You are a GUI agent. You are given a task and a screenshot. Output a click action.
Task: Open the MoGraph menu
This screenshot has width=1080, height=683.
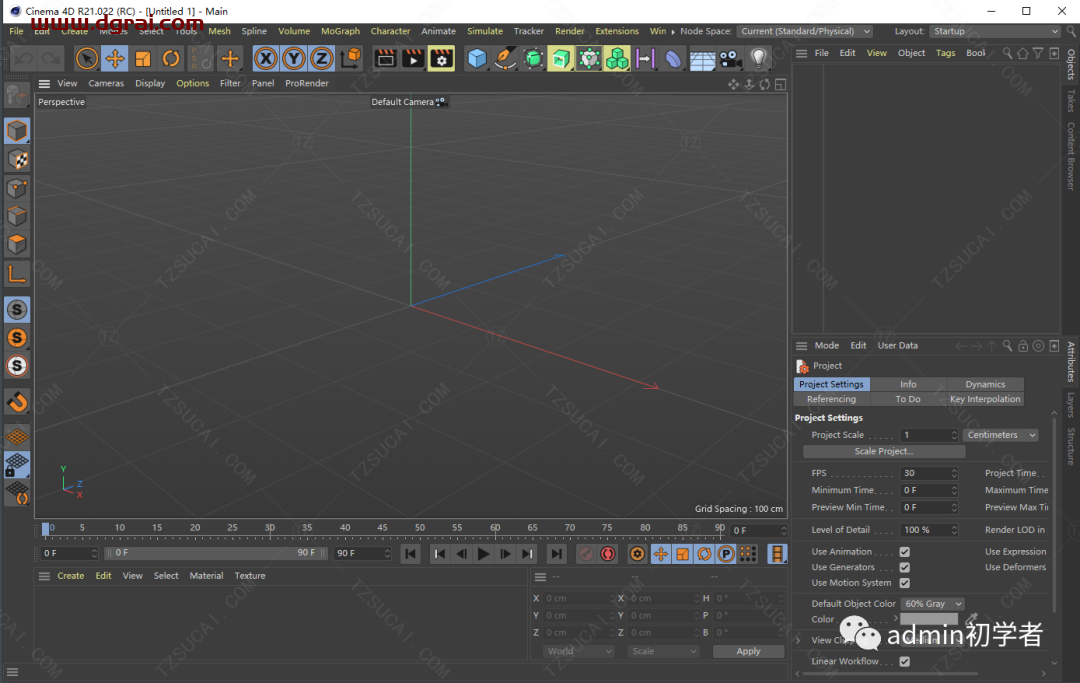click(340, 31)
